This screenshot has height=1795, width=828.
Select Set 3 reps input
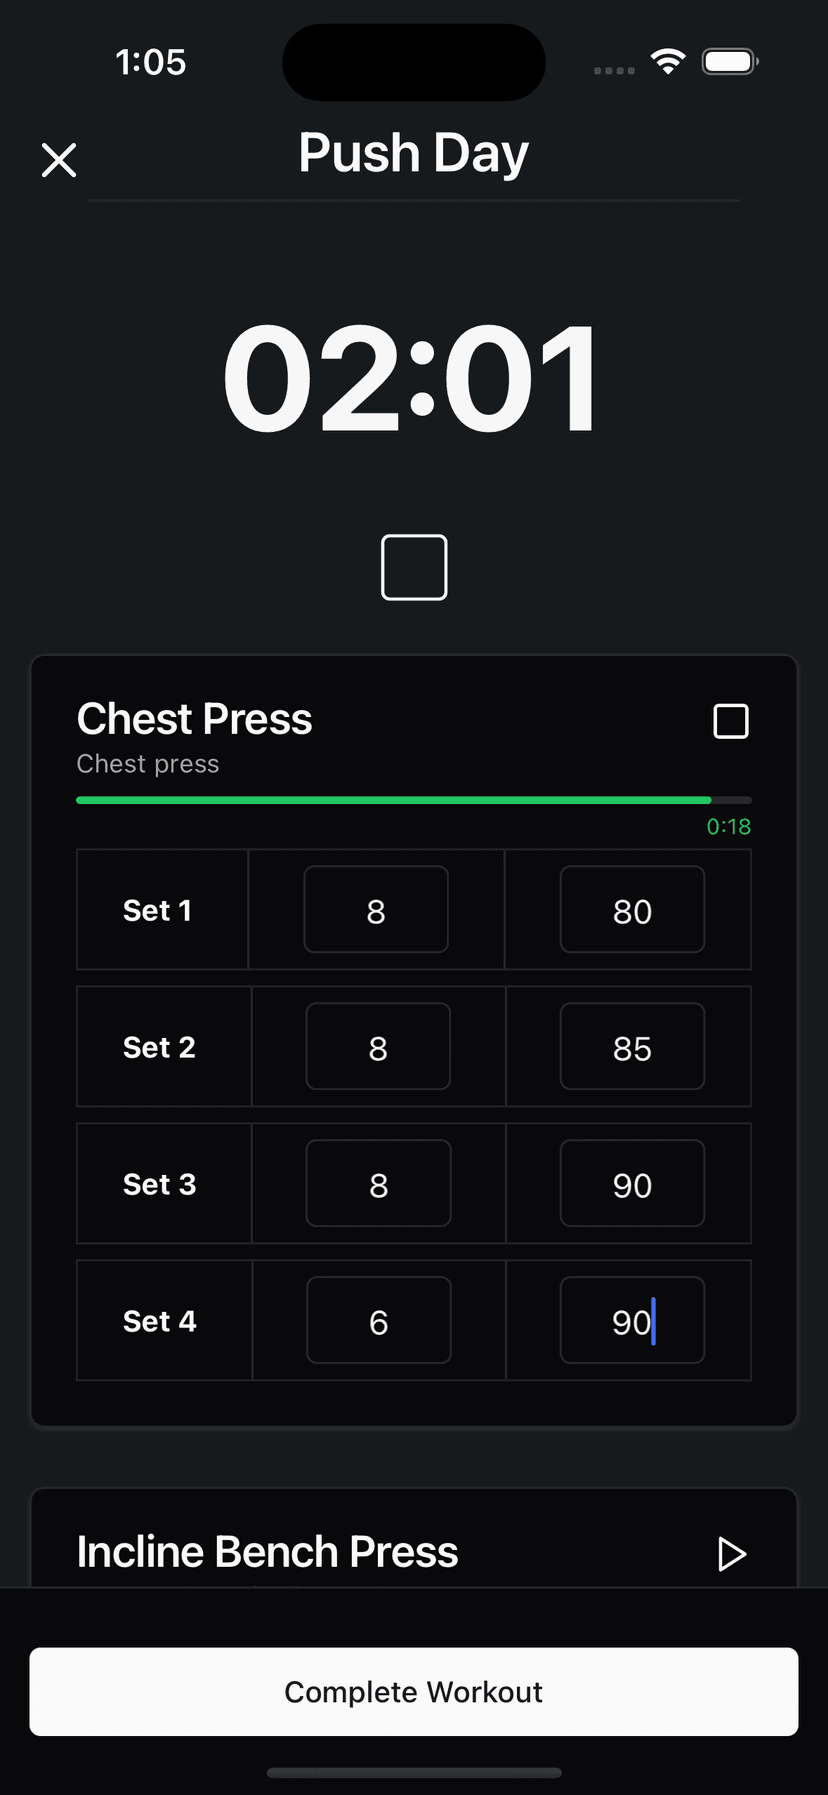click(x=378, y=1184)
